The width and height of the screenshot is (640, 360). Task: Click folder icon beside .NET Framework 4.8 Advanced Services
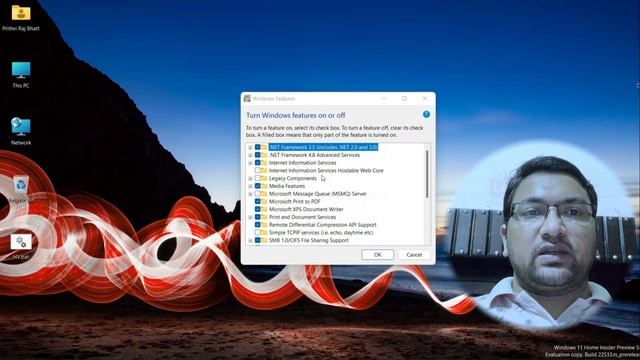tap(264, 155)
